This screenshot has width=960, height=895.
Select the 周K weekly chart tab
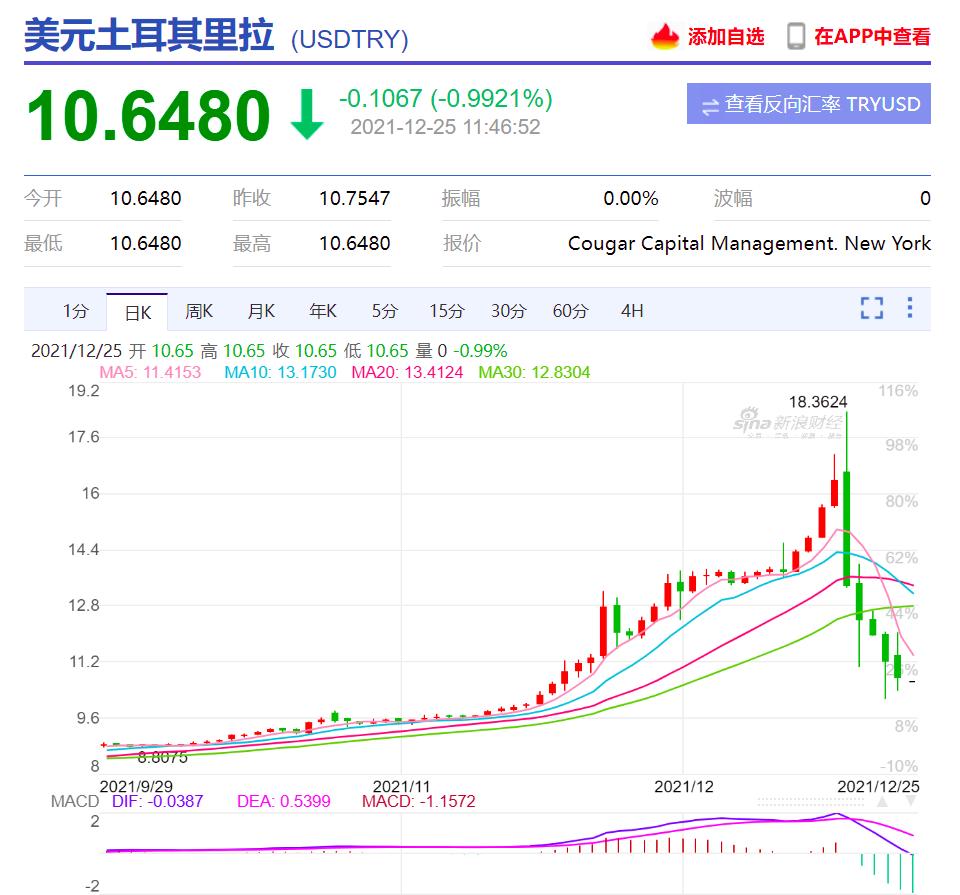coord(199,311)
